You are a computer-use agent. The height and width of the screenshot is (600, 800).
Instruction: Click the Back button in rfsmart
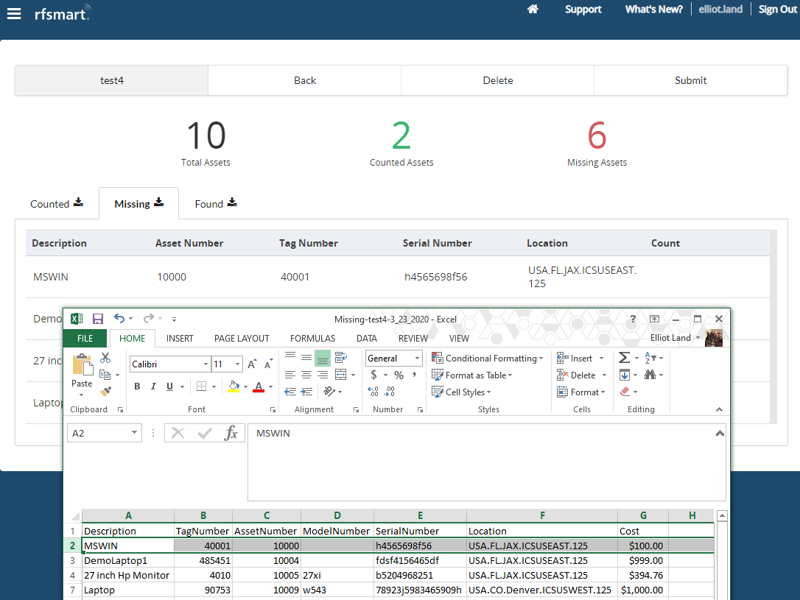coord(305,80)
